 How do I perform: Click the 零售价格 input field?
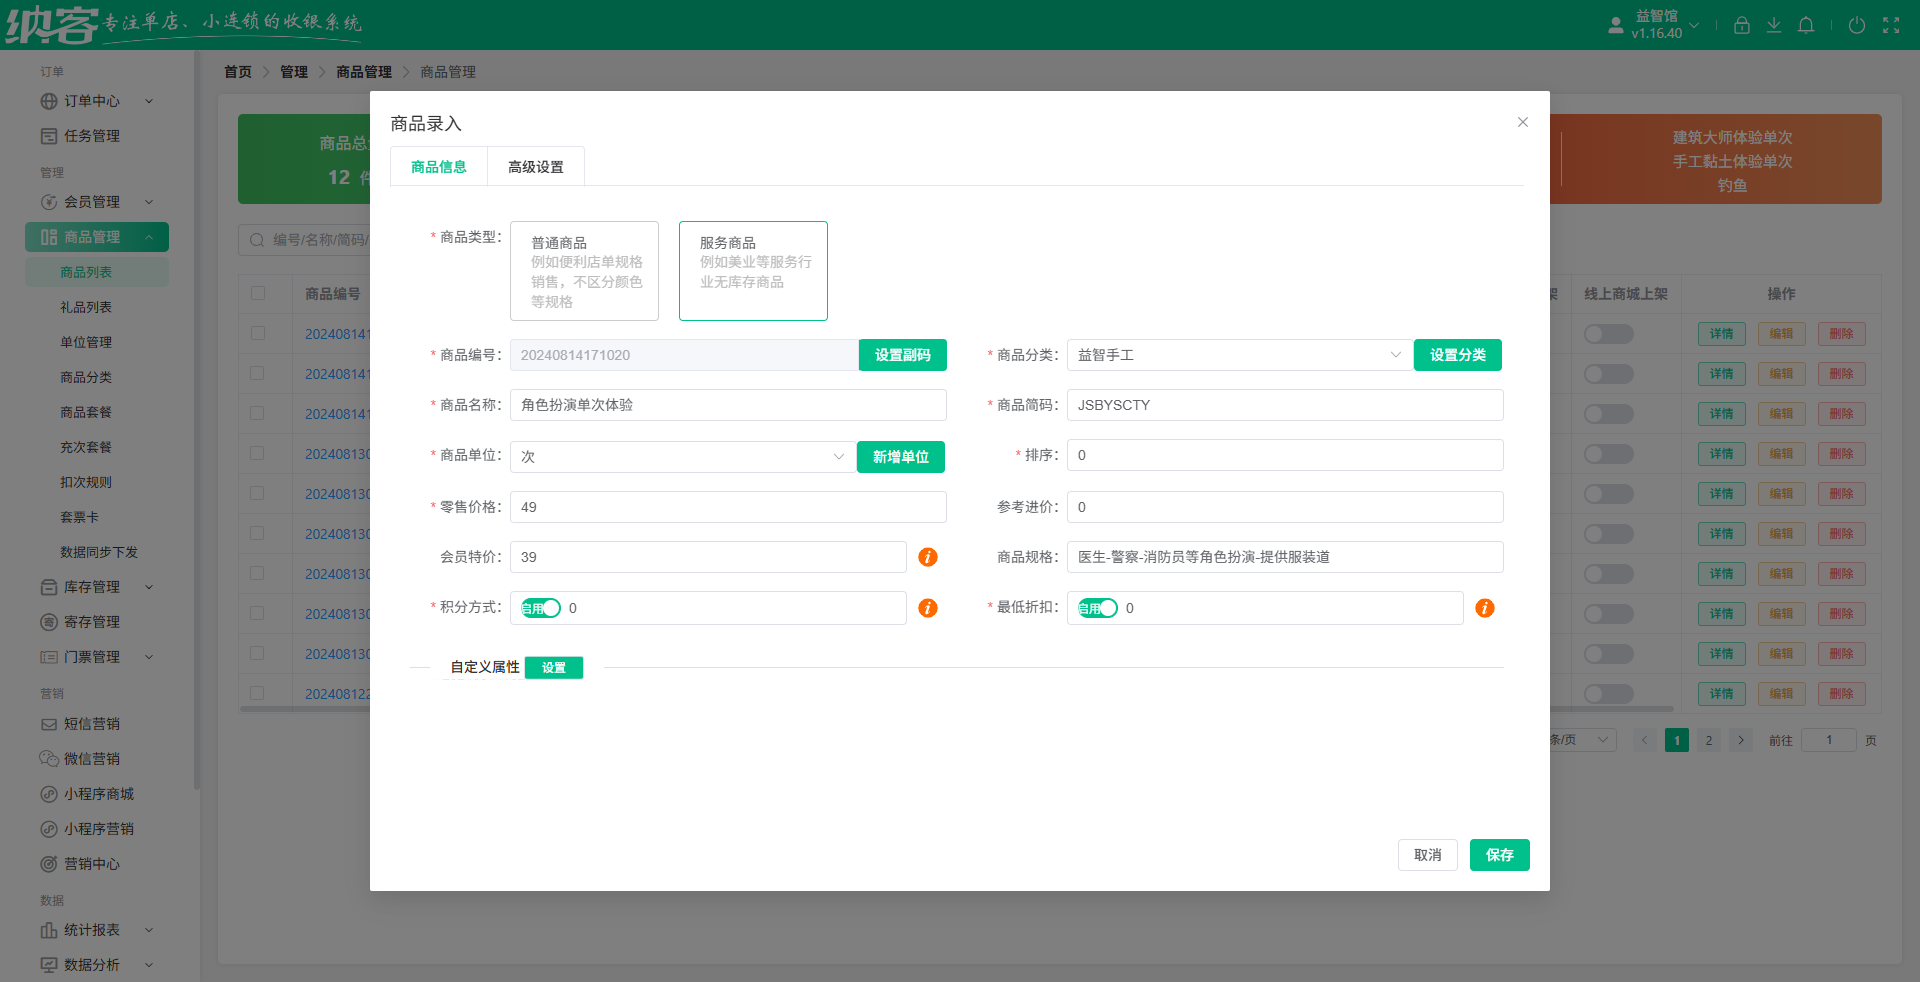pos(728,507)
